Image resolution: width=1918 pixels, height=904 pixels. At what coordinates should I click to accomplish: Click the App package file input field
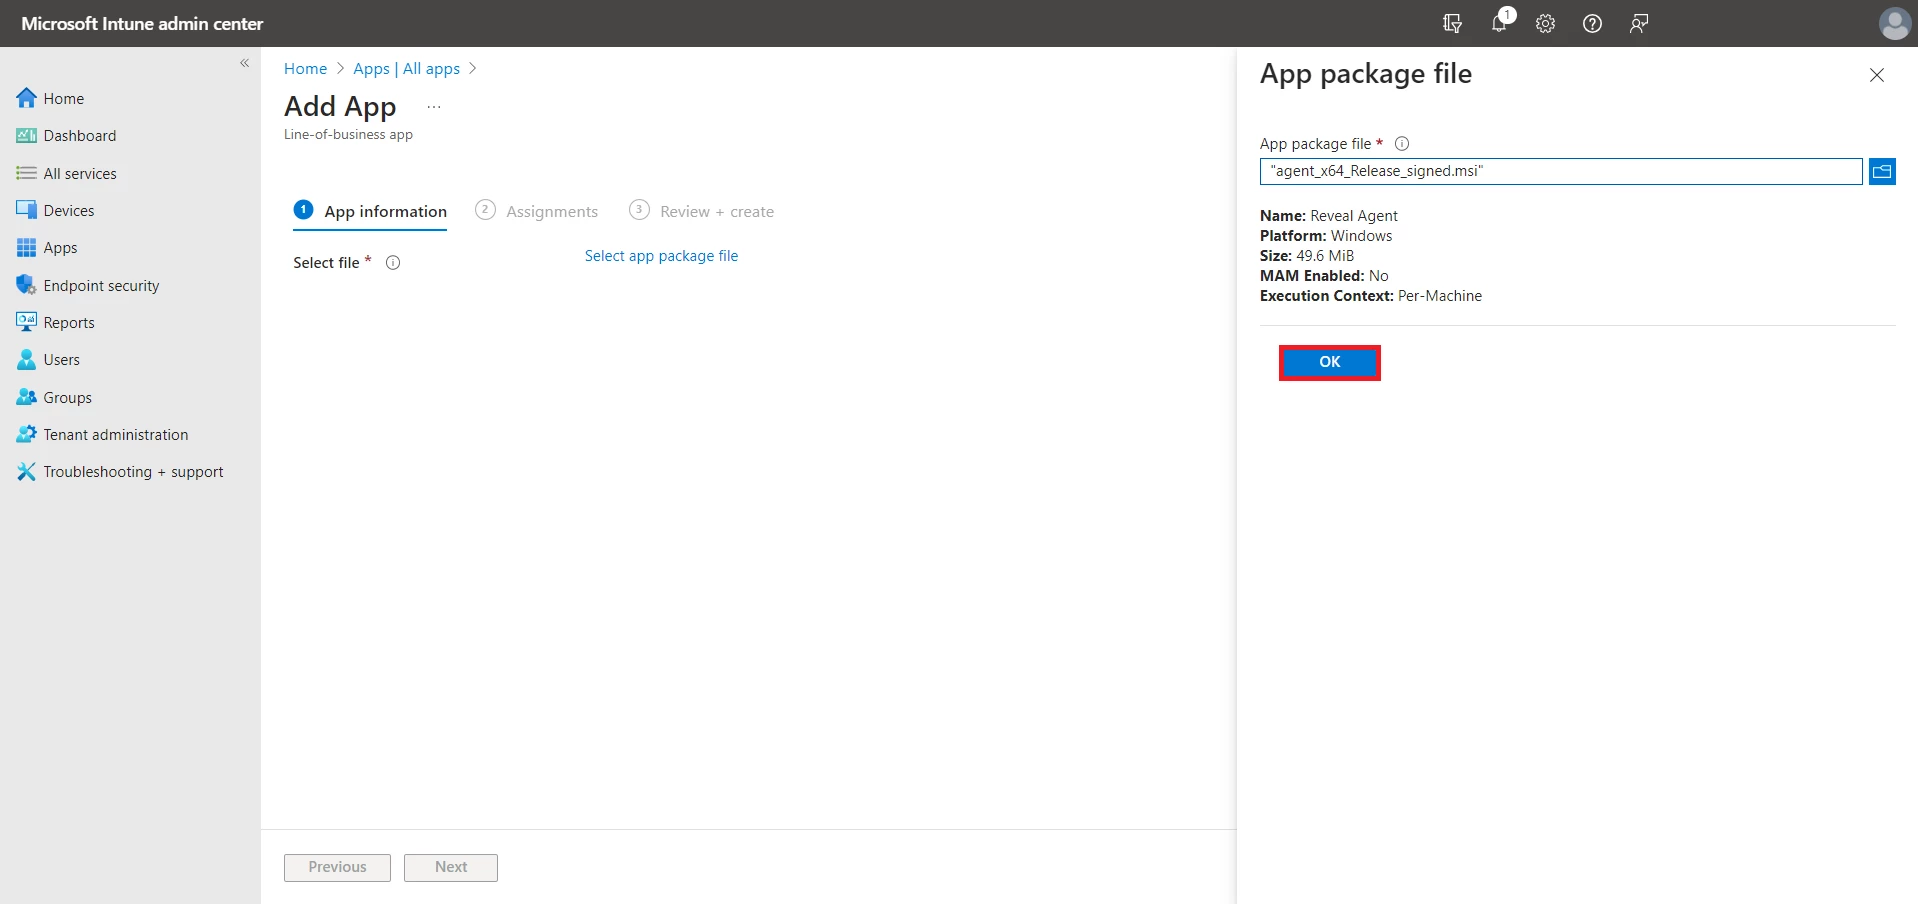click(x=1561, y=171)
